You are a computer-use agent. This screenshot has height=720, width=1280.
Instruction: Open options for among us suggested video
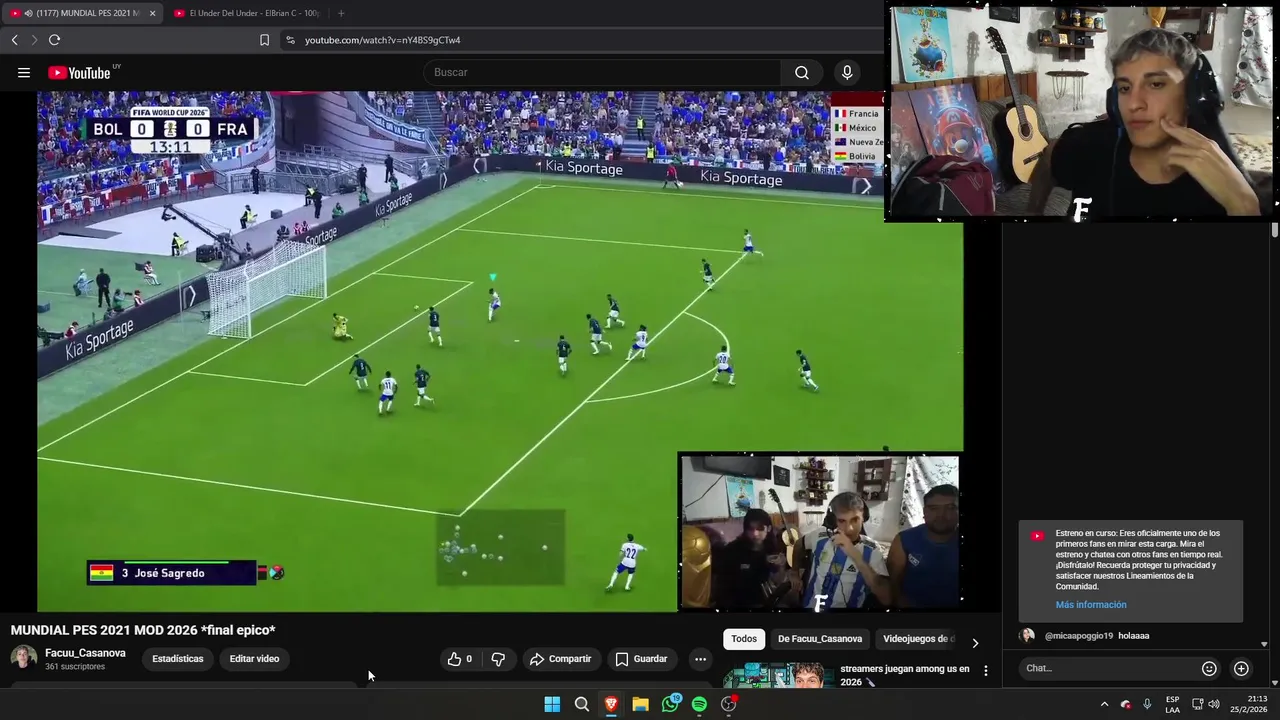click(x=986, y=671)
